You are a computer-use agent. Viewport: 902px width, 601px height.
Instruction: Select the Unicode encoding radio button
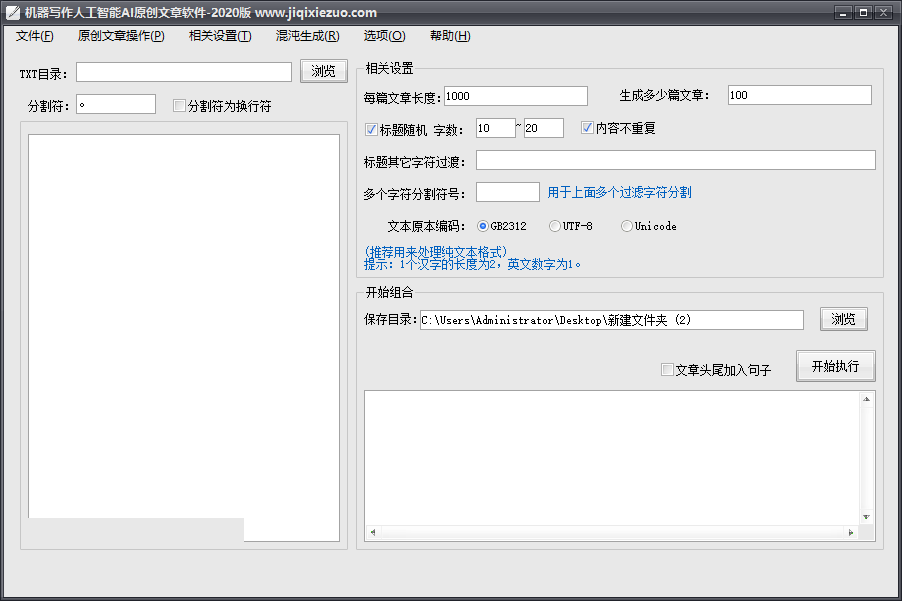coord(627,226)
